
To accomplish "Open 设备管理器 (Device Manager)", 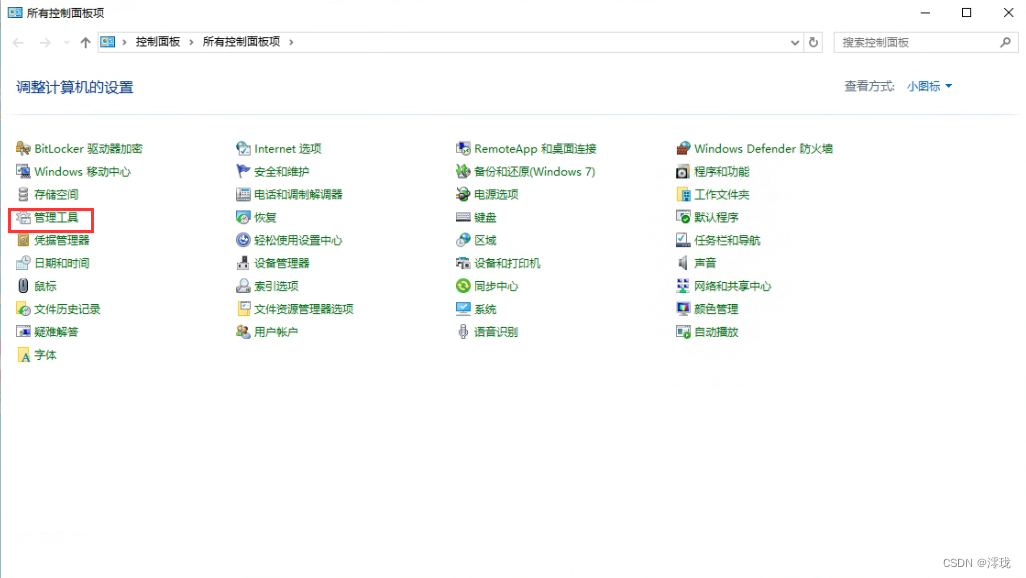I will coord(283,263).
